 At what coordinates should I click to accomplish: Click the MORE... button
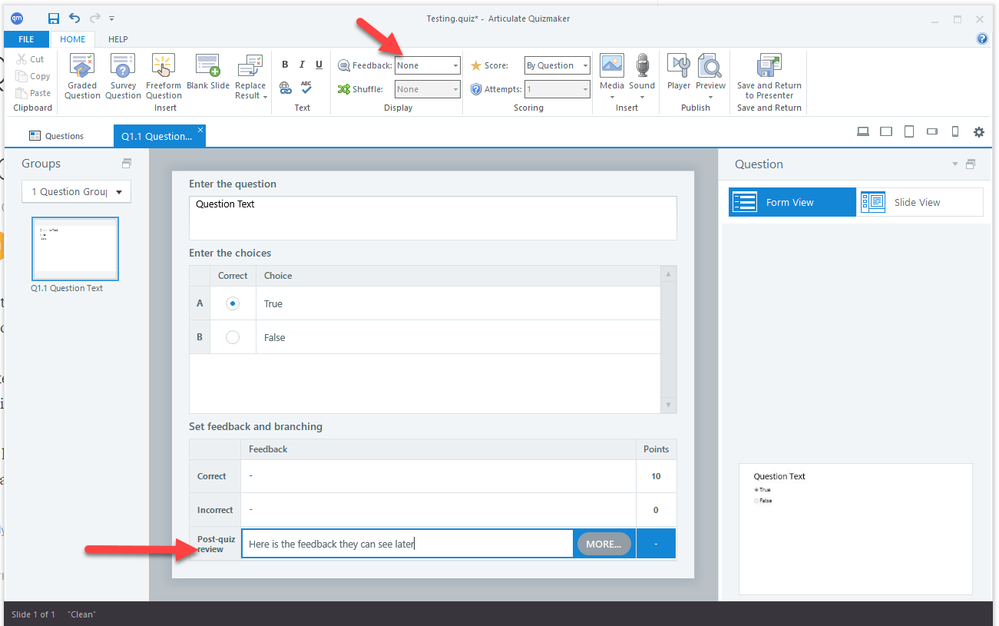pyautogui.click(x=603, y=544)
